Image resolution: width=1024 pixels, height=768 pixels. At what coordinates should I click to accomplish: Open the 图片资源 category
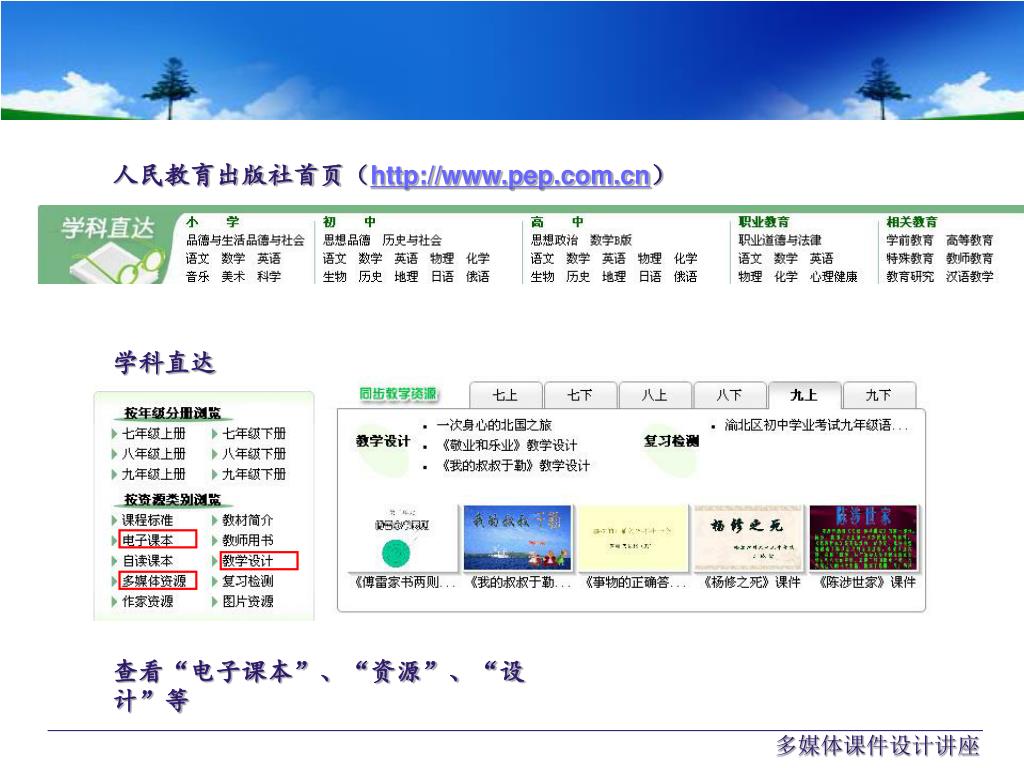(x=248, y=601)
